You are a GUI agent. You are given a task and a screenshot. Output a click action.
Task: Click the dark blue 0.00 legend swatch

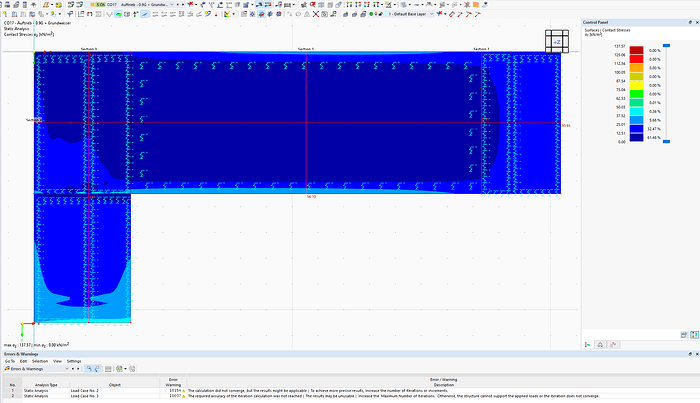point(636,137)
